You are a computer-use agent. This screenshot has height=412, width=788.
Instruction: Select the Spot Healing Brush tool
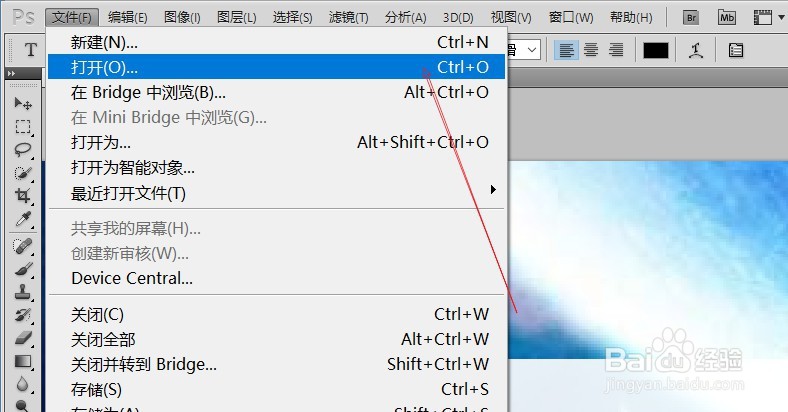point(23,246)
